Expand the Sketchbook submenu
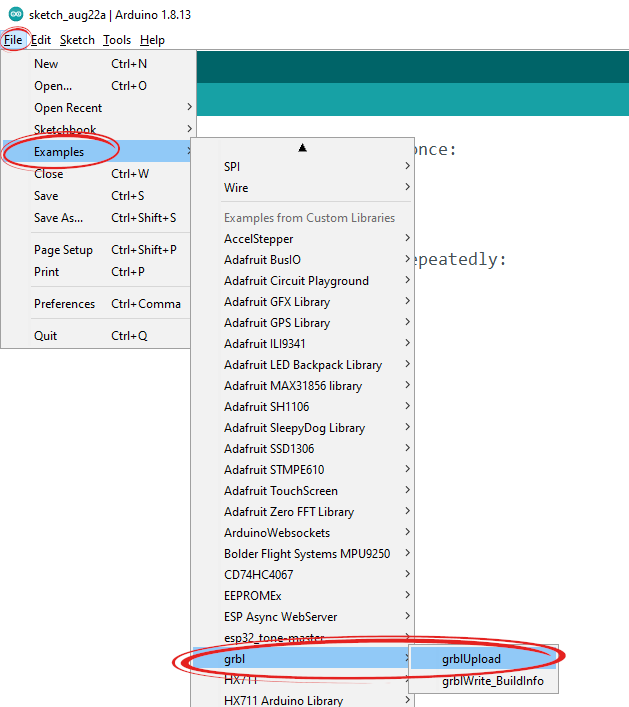 pos(96,129)
